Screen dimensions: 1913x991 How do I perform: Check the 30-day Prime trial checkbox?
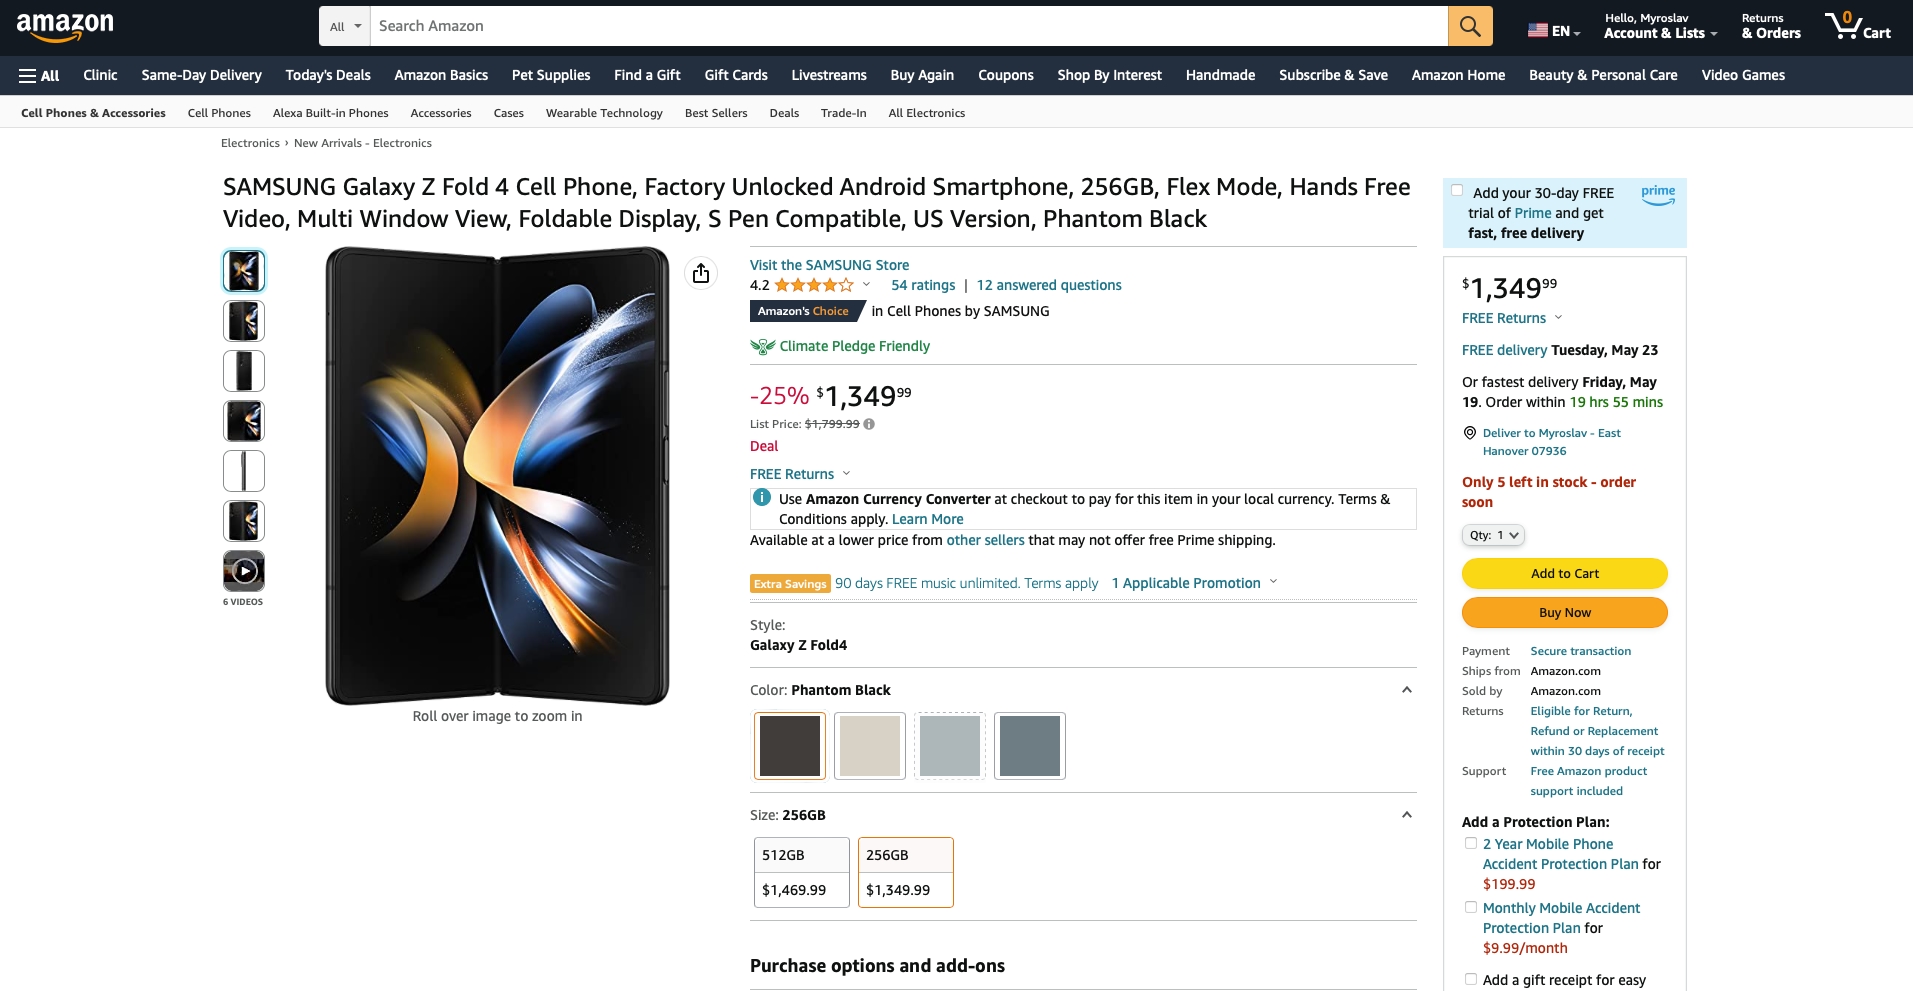click(x=1457, y=191)
